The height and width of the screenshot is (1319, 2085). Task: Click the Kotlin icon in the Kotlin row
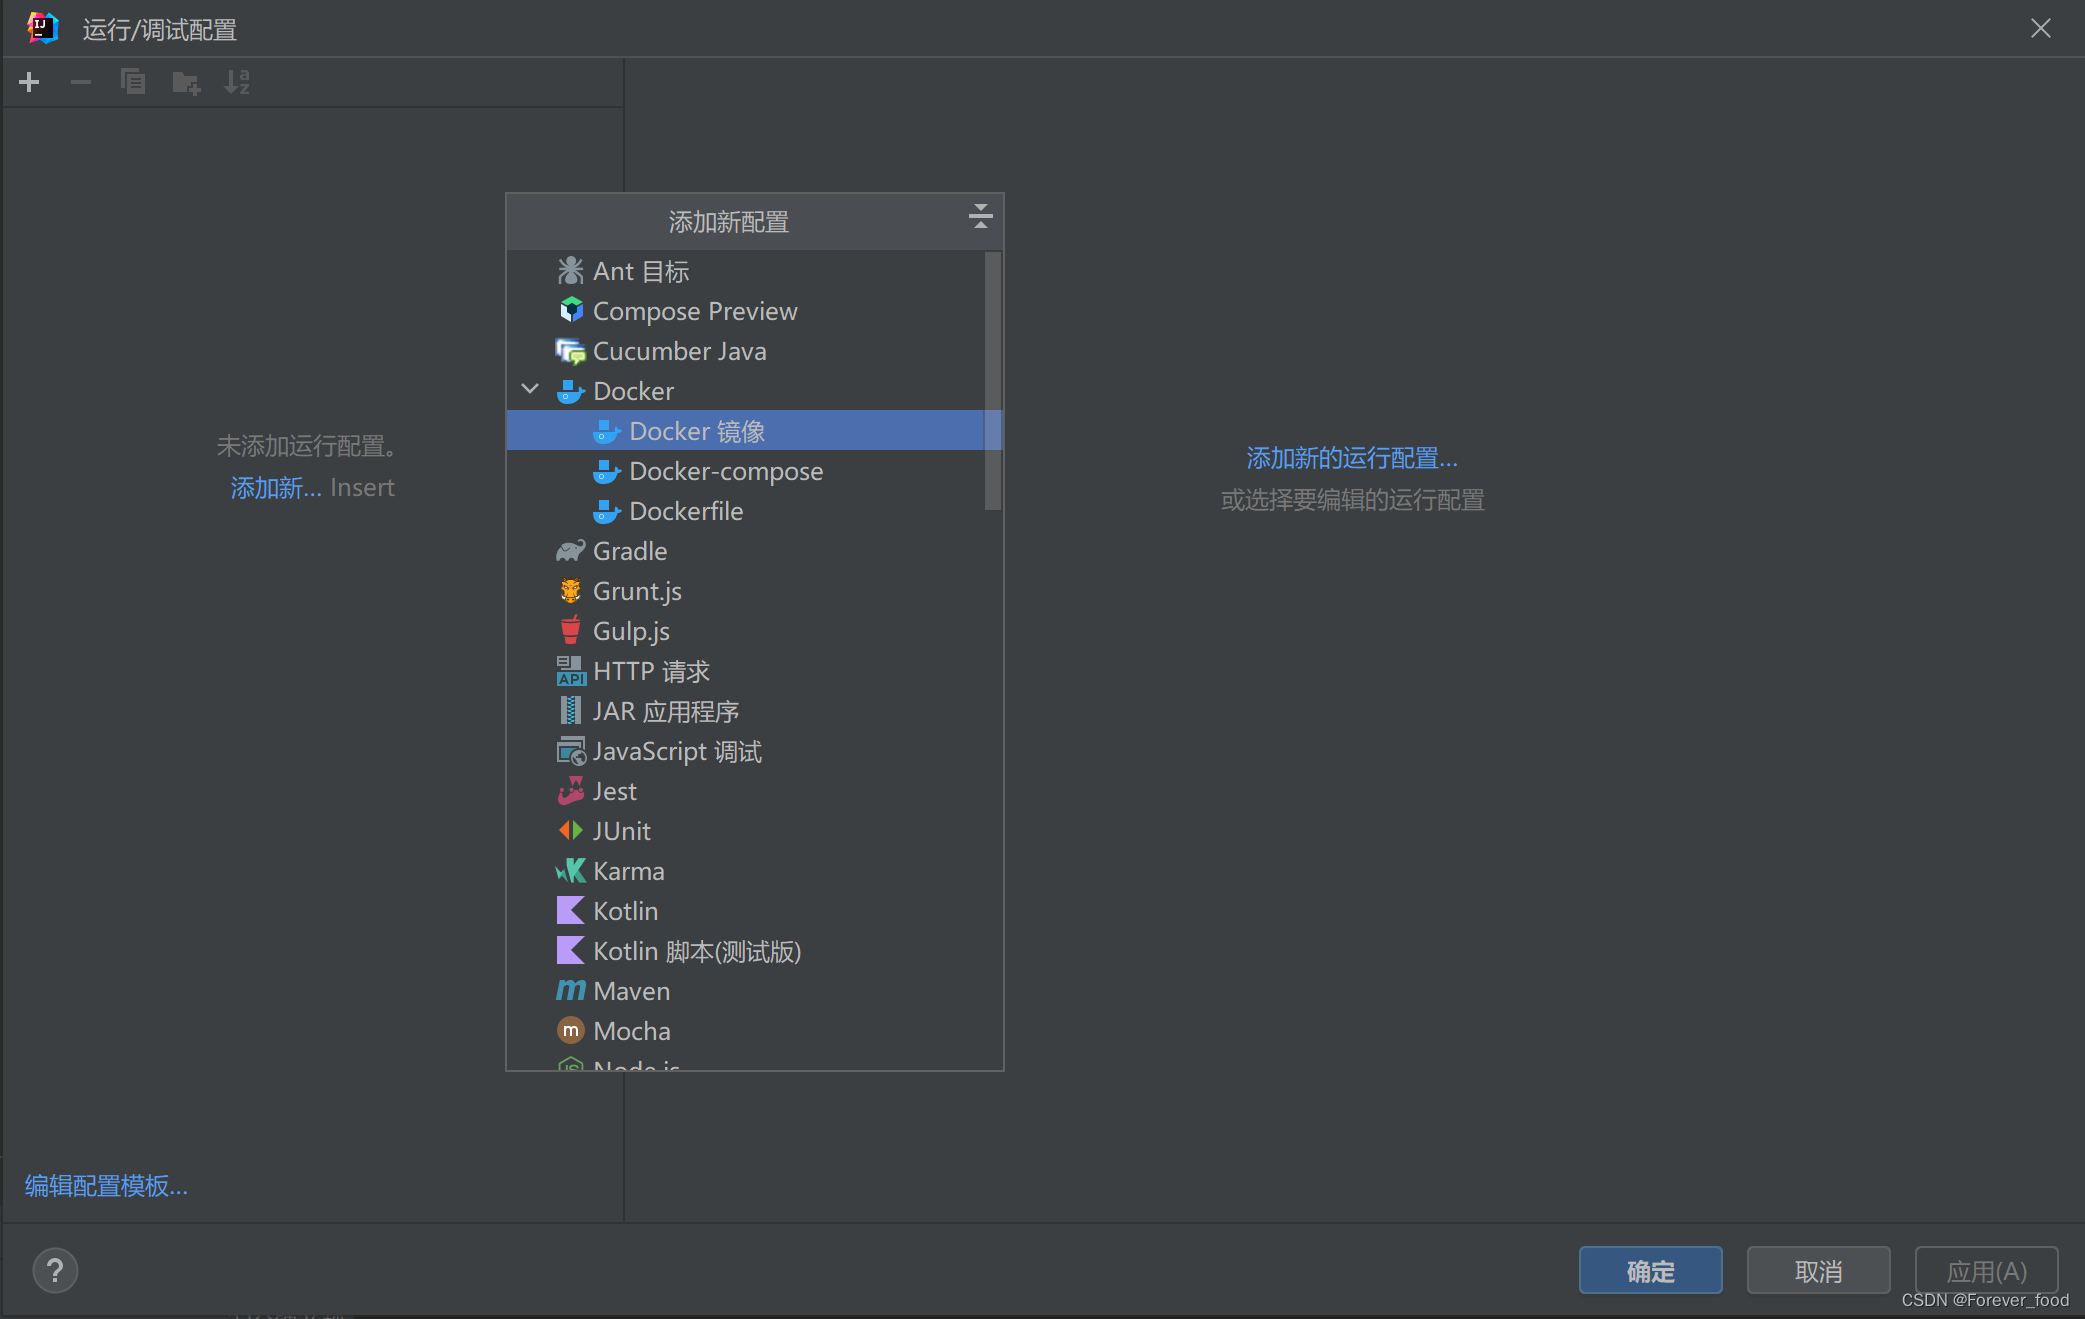[570, 911]
